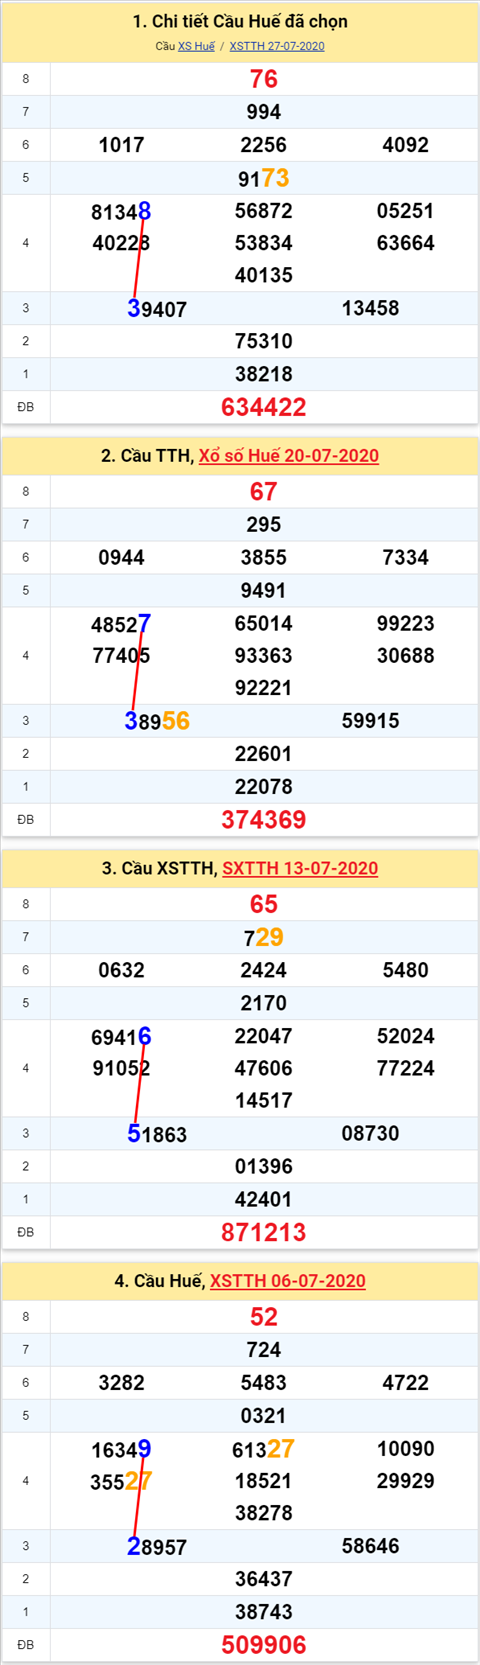
Task: Click the highlighted number 38956
Action: click(x=157, y=721)
